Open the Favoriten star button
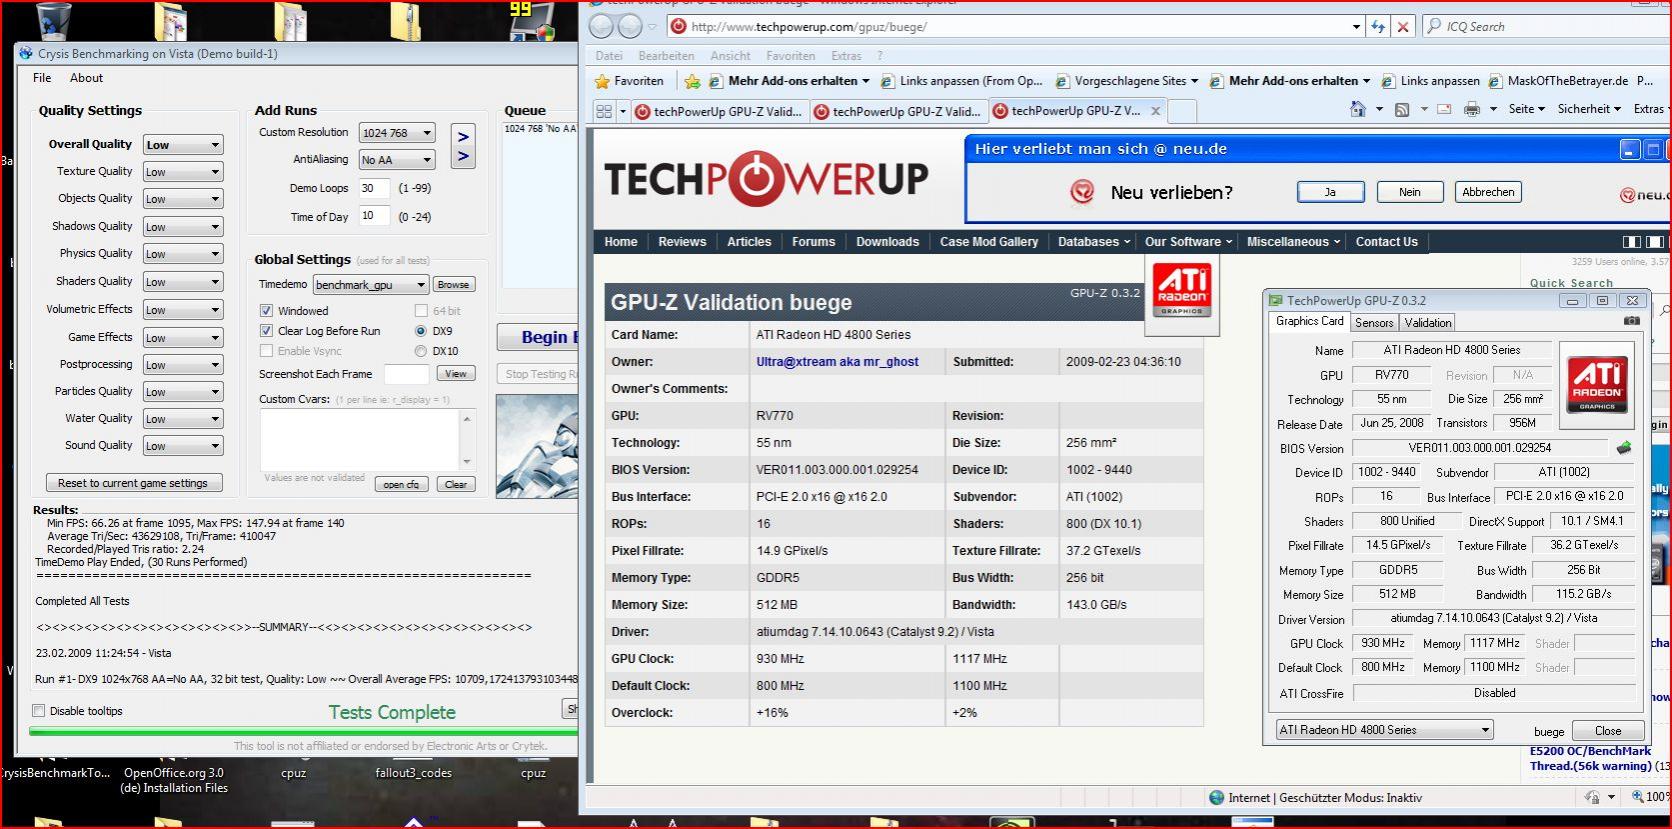1672x829 pixels. 630,81
